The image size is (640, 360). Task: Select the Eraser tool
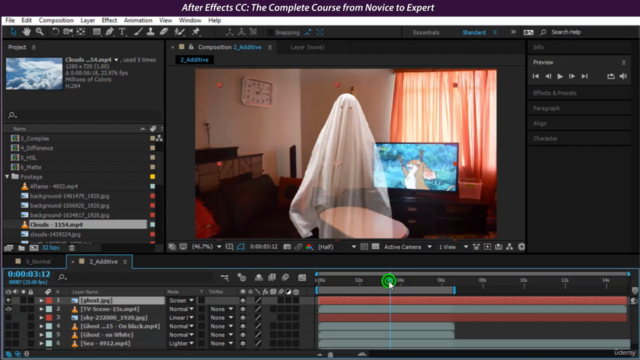click(164, 32)
